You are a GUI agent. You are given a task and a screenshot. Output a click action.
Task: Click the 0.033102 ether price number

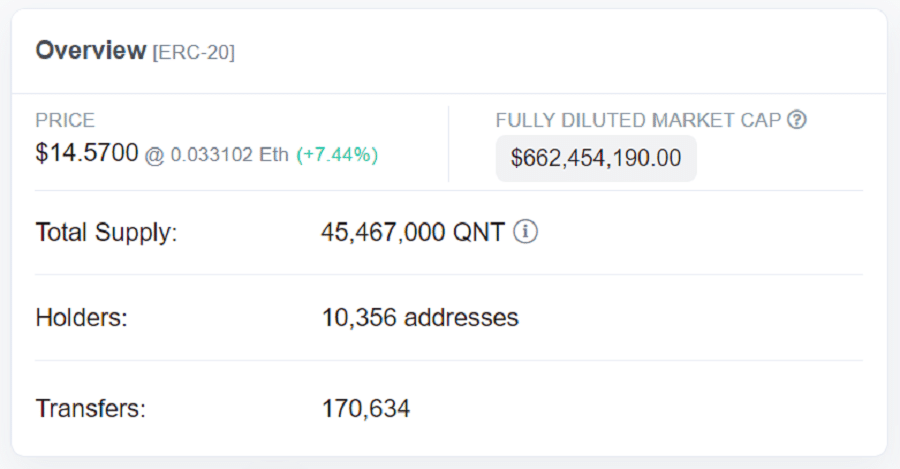click(206, 155)
